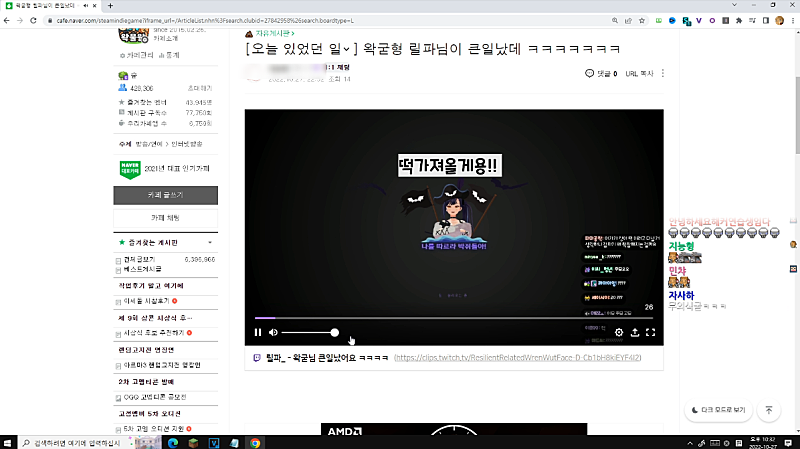
Task: Go back in browser history
Action: click(x=7, y=20)
